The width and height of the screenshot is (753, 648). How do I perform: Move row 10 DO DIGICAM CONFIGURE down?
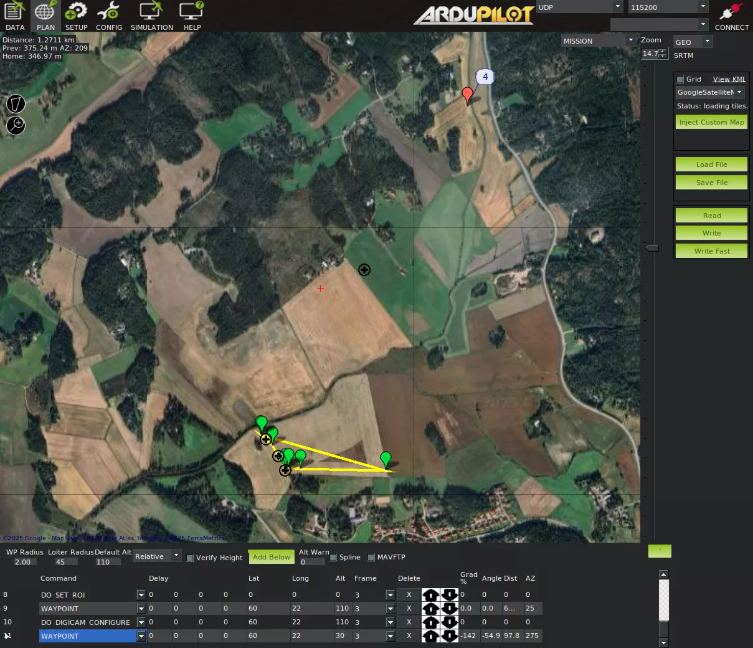click(449, 622)
